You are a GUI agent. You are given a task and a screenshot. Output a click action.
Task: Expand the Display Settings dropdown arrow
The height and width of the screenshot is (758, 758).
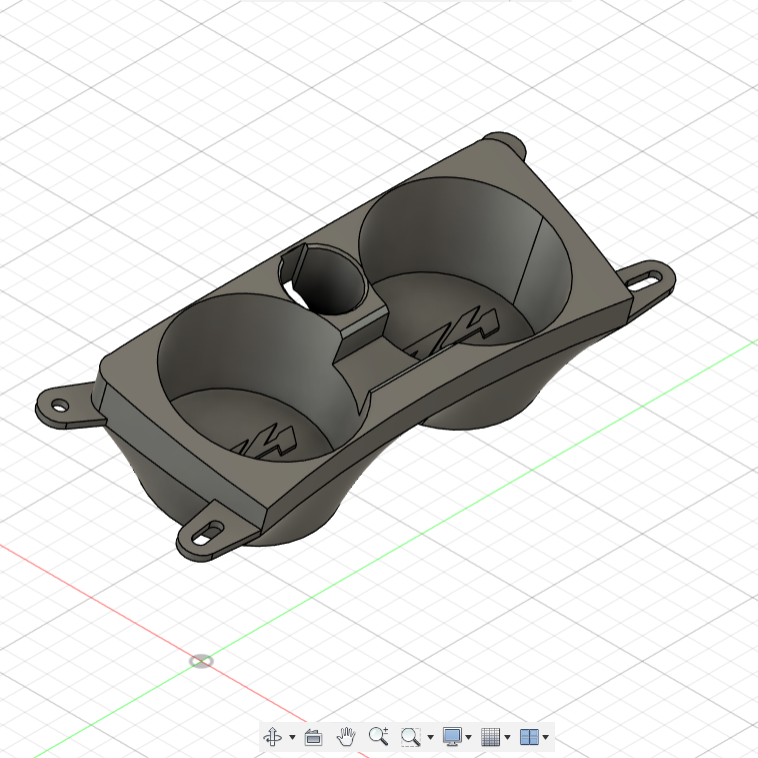click(x=468, y=737)
